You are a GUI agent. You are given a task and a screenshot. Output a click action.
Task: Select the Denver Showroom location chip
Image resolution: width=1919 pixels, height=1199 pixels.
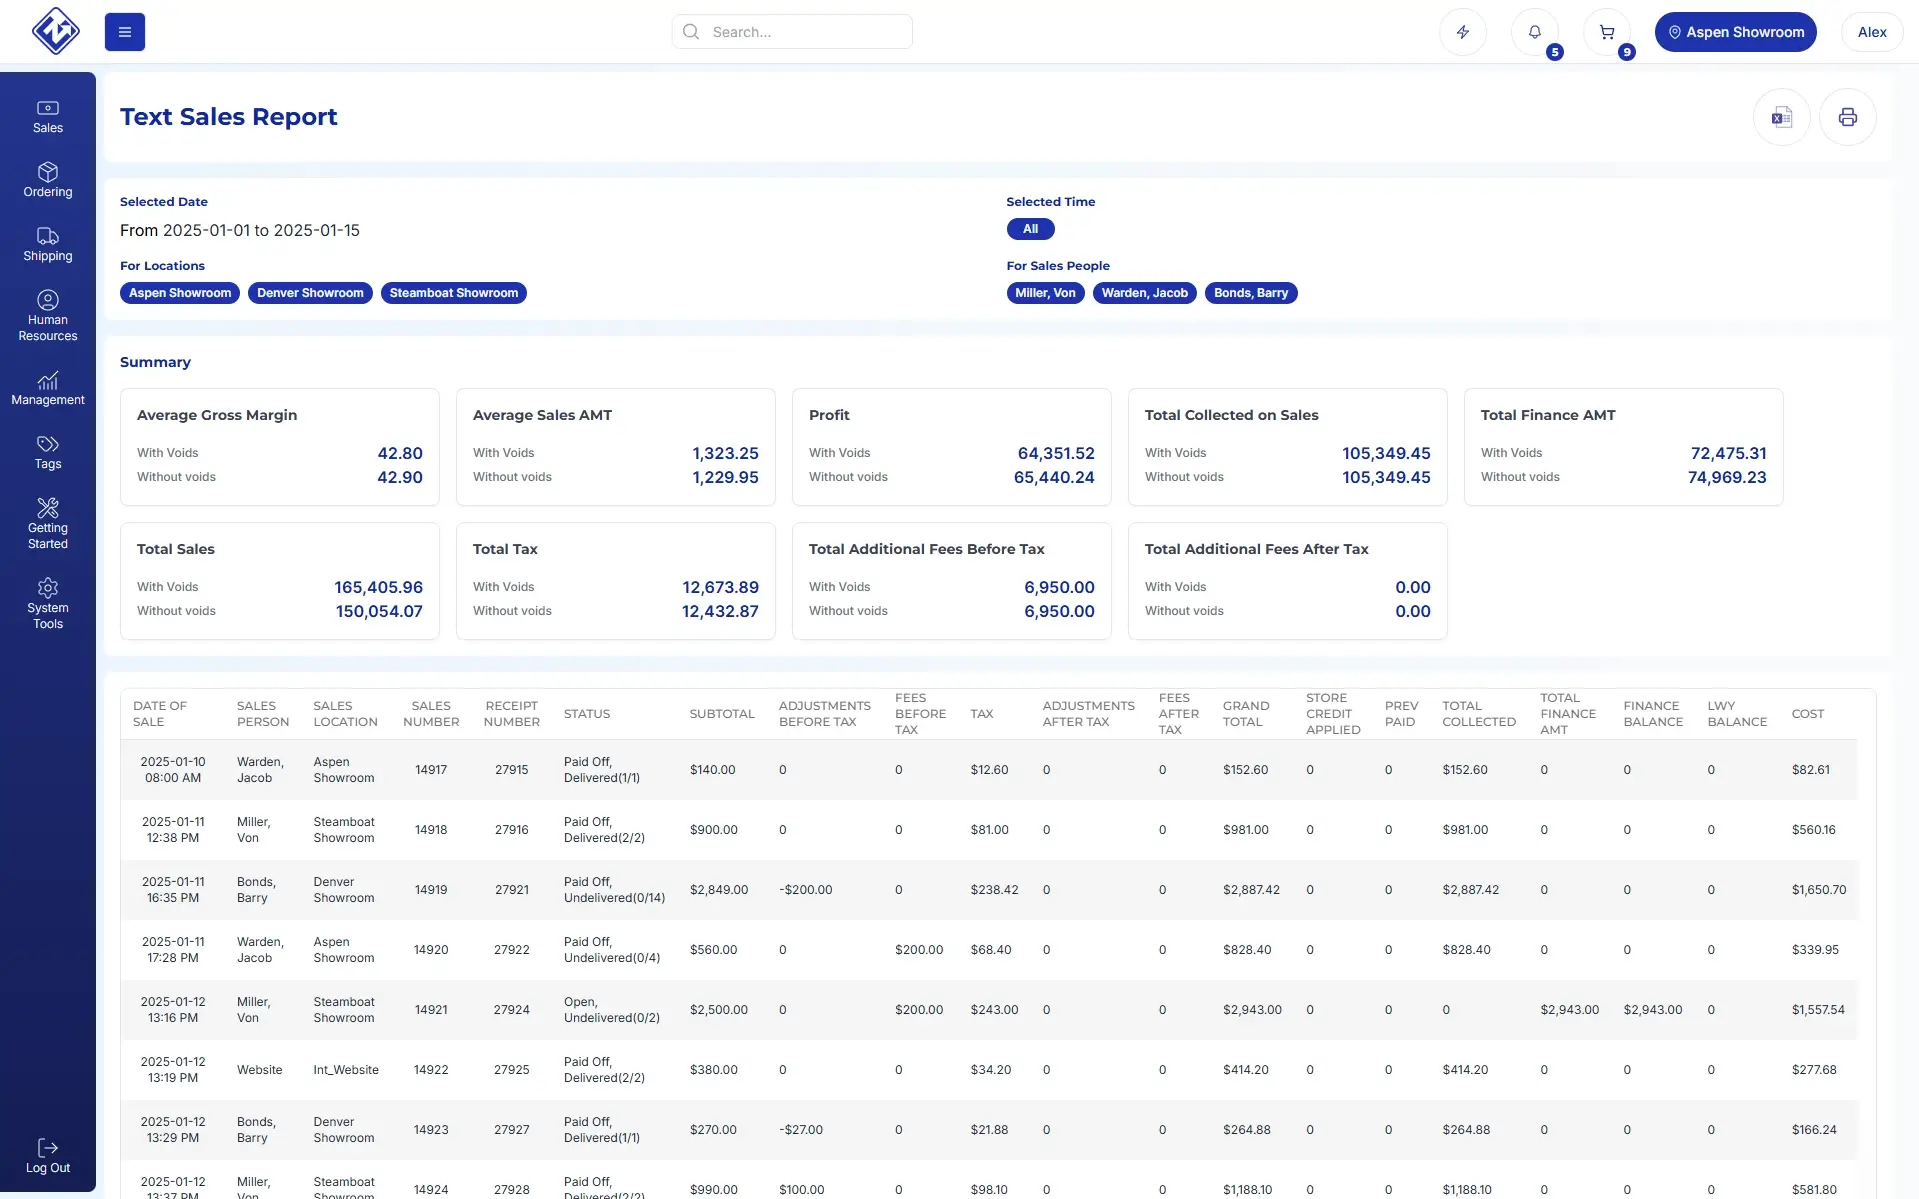310,293
